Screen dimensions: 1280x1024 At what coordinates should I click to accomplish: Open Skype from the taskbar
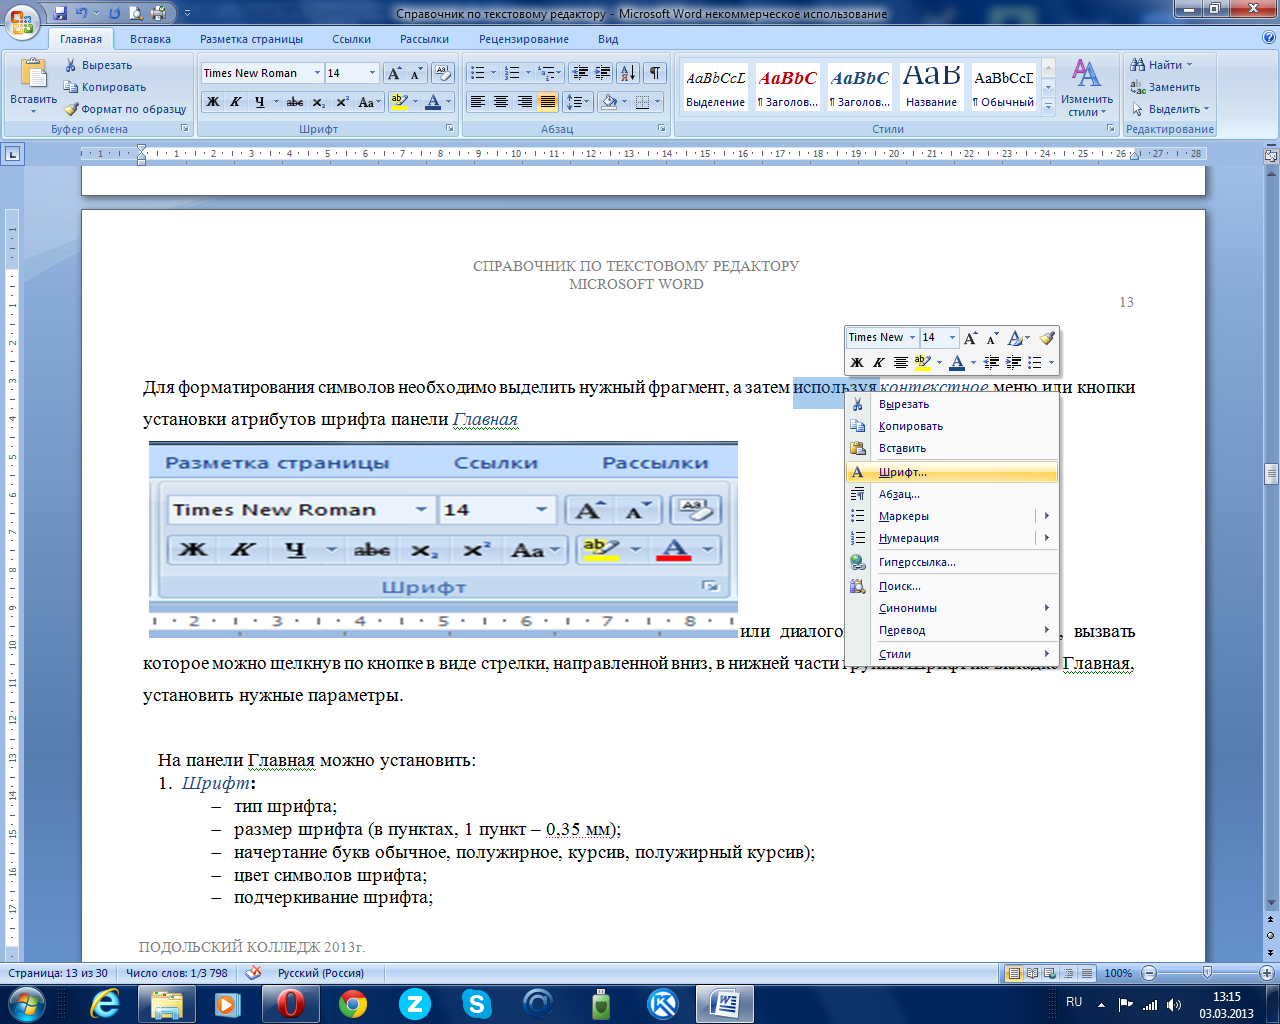point(477,1003)
